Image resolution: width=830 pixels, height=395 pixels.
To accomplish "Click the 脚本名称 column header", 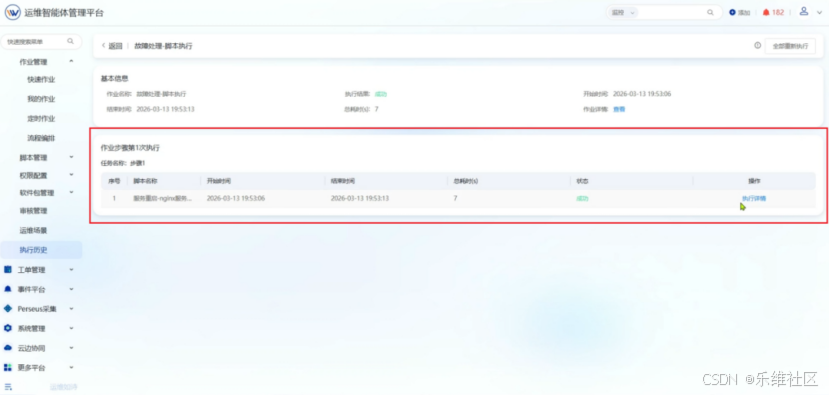I will point(145,181).
